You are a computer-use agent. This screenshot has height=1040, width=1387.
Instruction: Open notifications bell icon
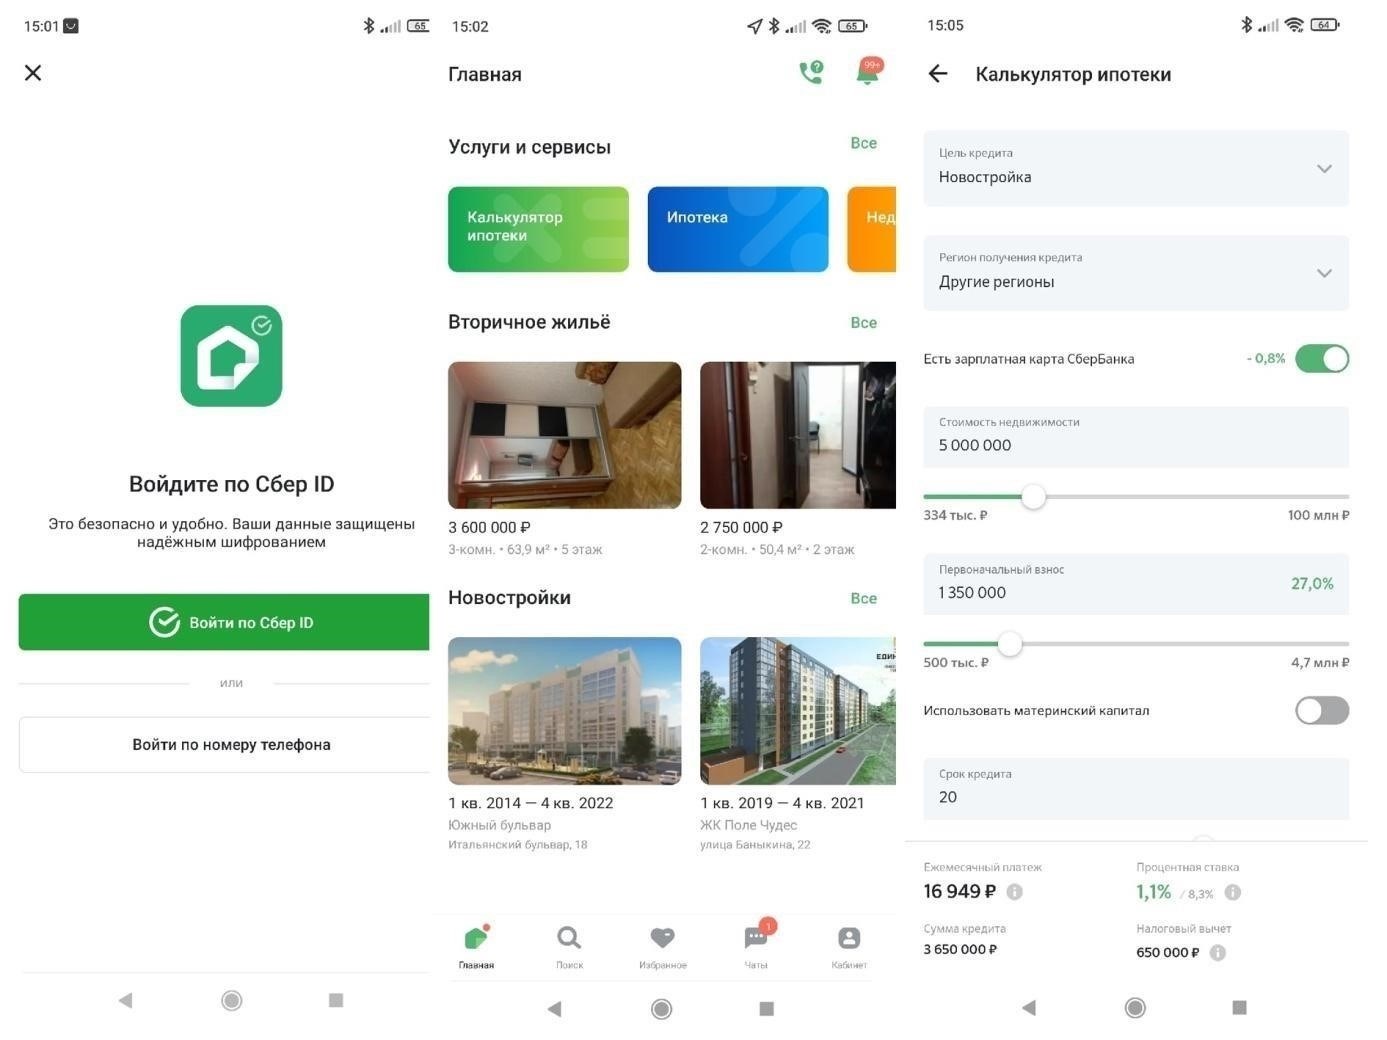(867, 73)
